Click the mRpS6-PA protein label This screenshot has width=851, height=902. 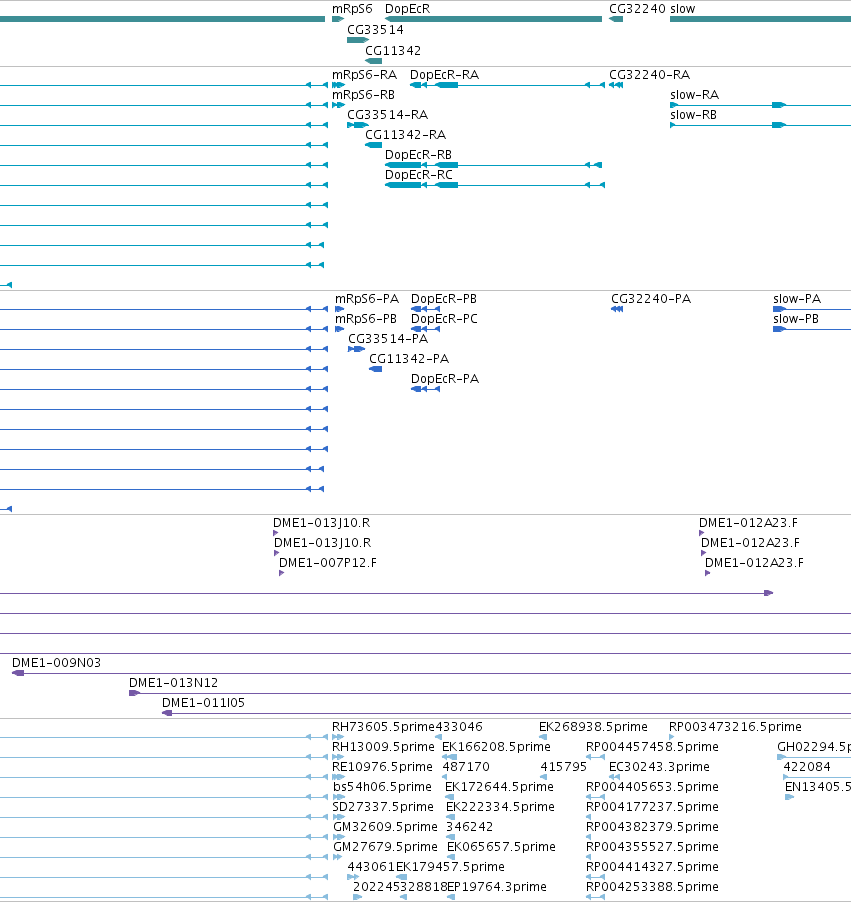point(367,299)
